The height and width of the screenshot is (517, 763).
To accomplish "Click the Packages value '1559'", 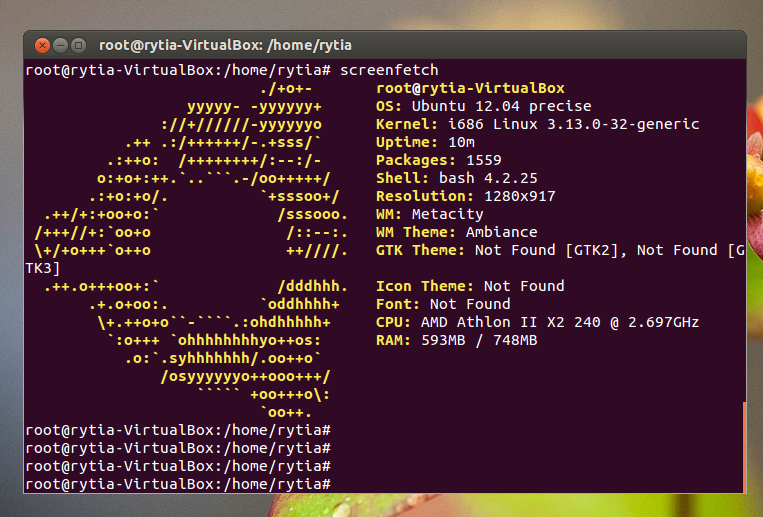I will coord(484,160).
